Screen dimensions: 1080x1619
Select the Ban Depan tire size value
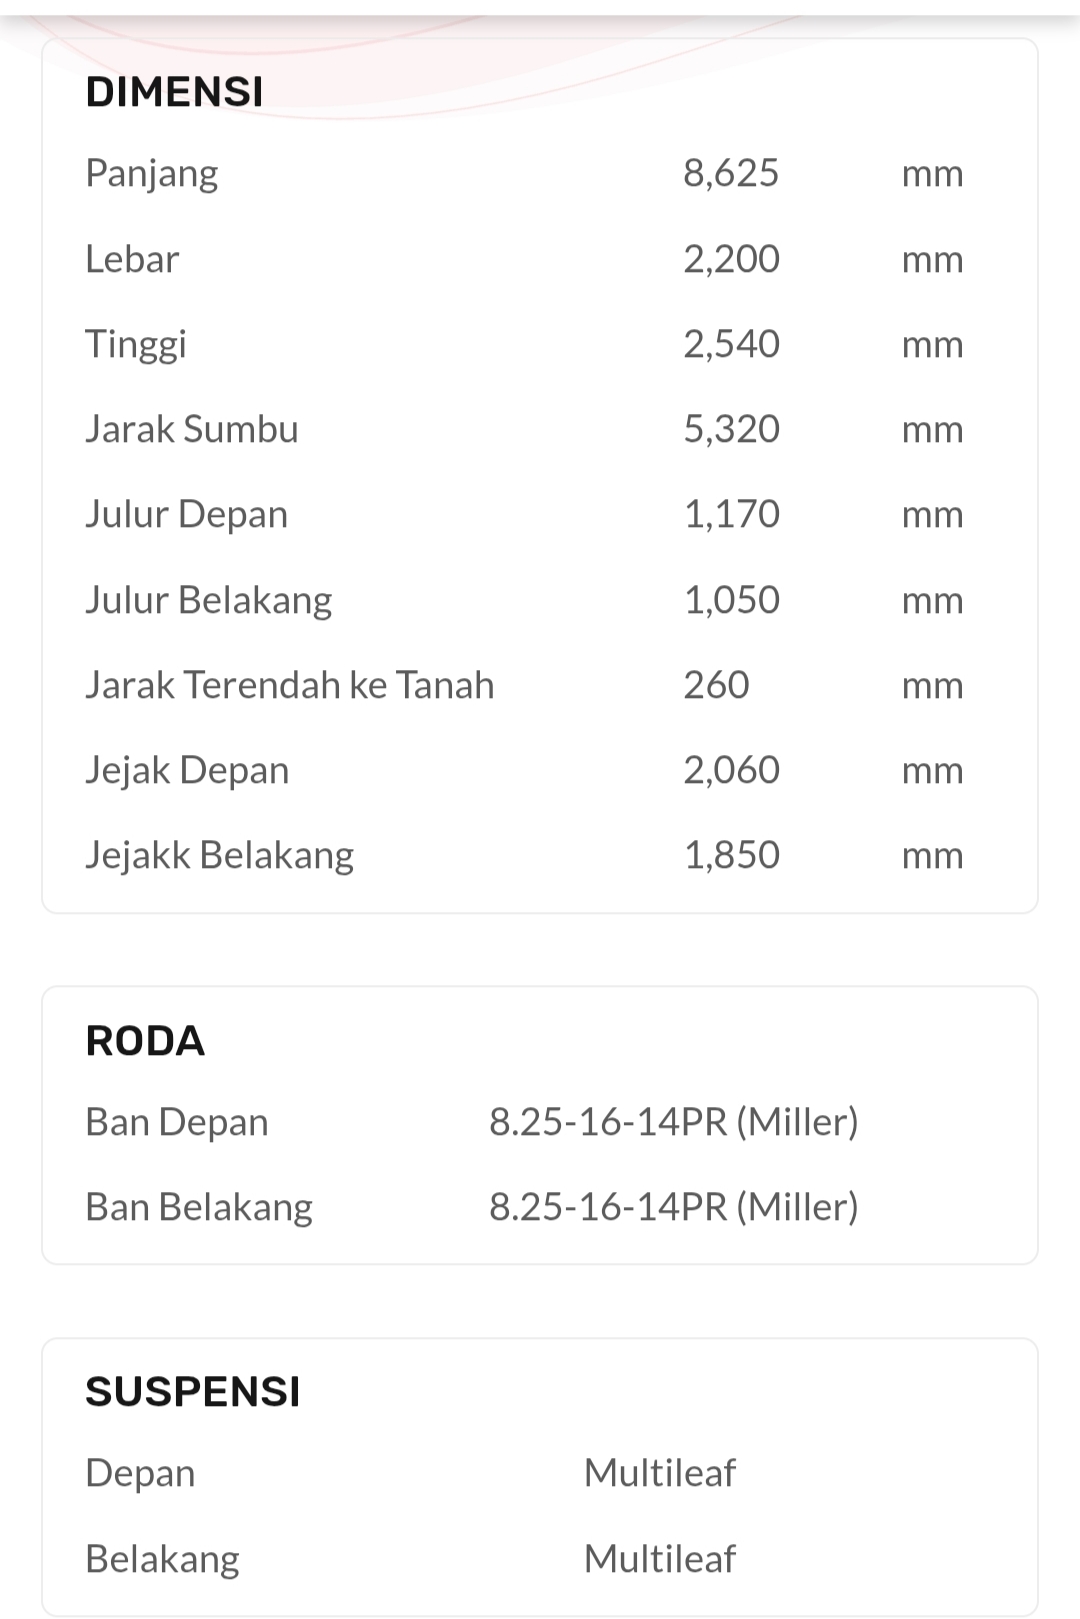click(x=673, y=1122)
